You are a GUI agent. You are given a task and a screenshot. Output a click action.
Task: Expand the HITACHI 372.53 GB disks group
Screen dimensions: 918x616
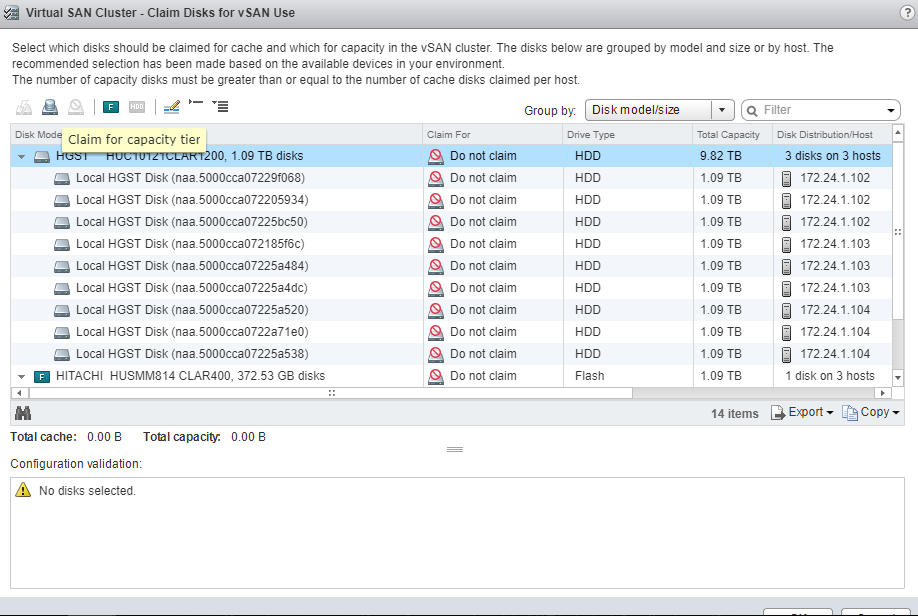pyautogui.click(x=21, y=377)
